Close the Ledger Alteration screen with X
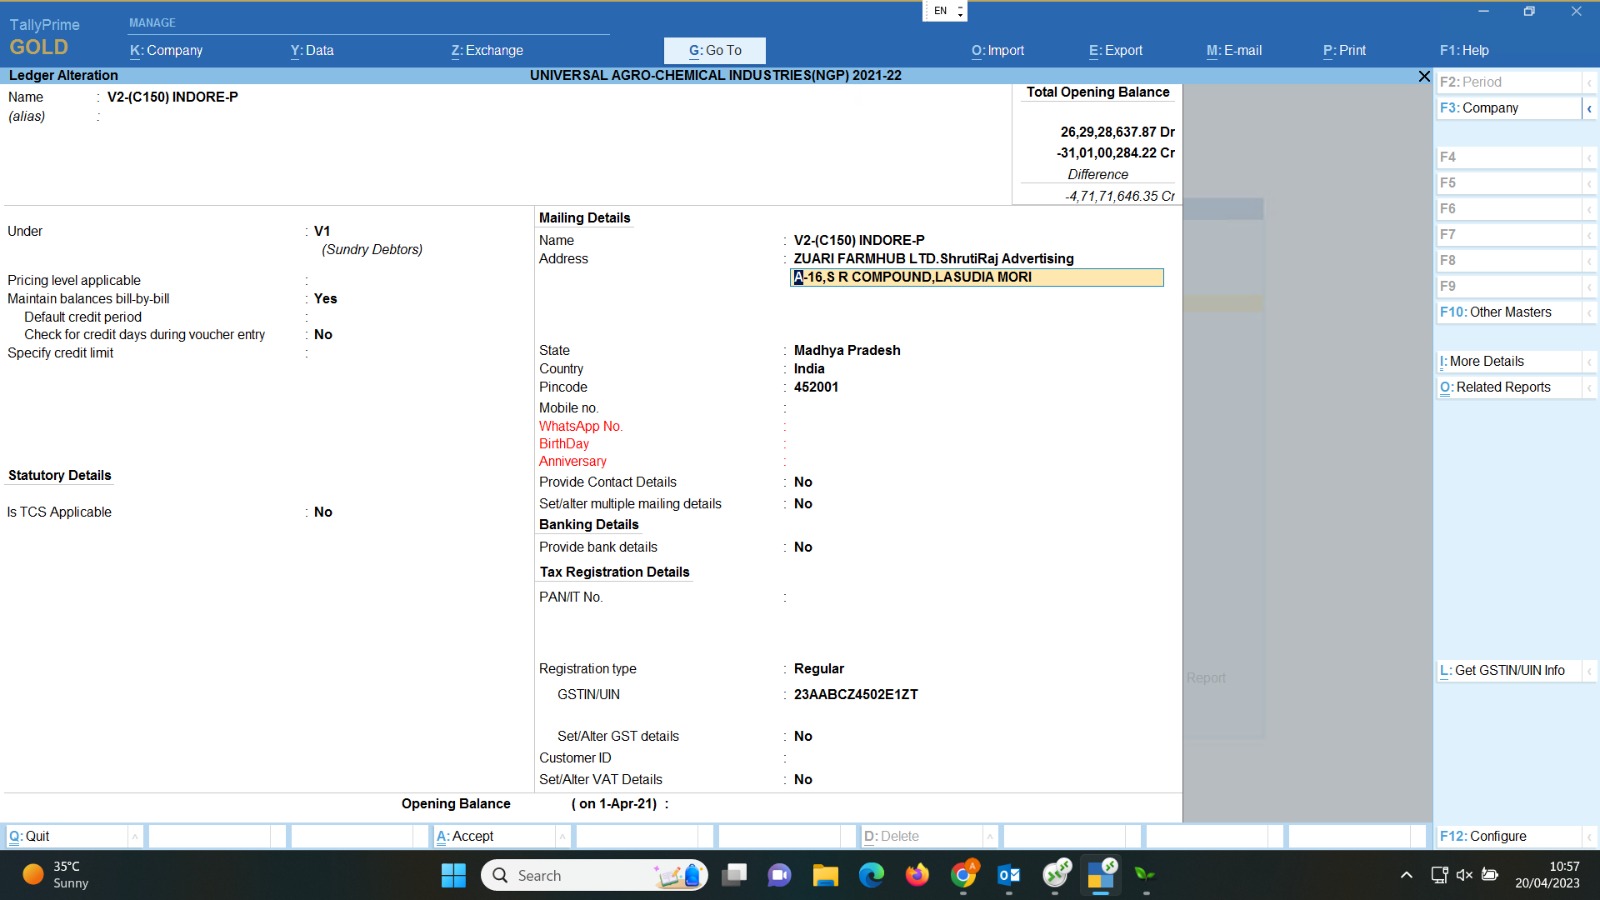The image size is (1600, 900). 1424,76
